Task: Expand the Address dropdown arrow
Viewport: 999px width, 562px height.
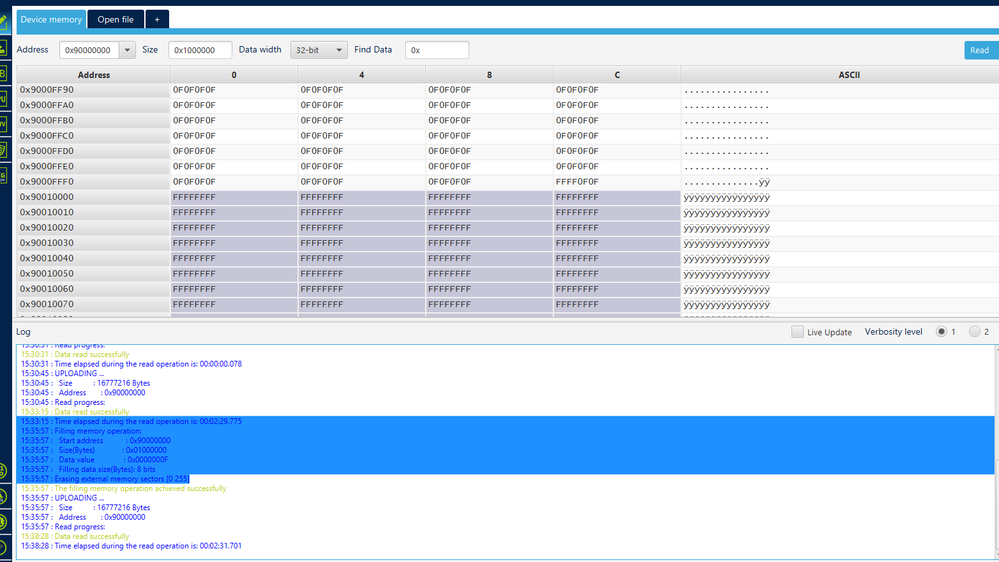Action: point(127,50)
